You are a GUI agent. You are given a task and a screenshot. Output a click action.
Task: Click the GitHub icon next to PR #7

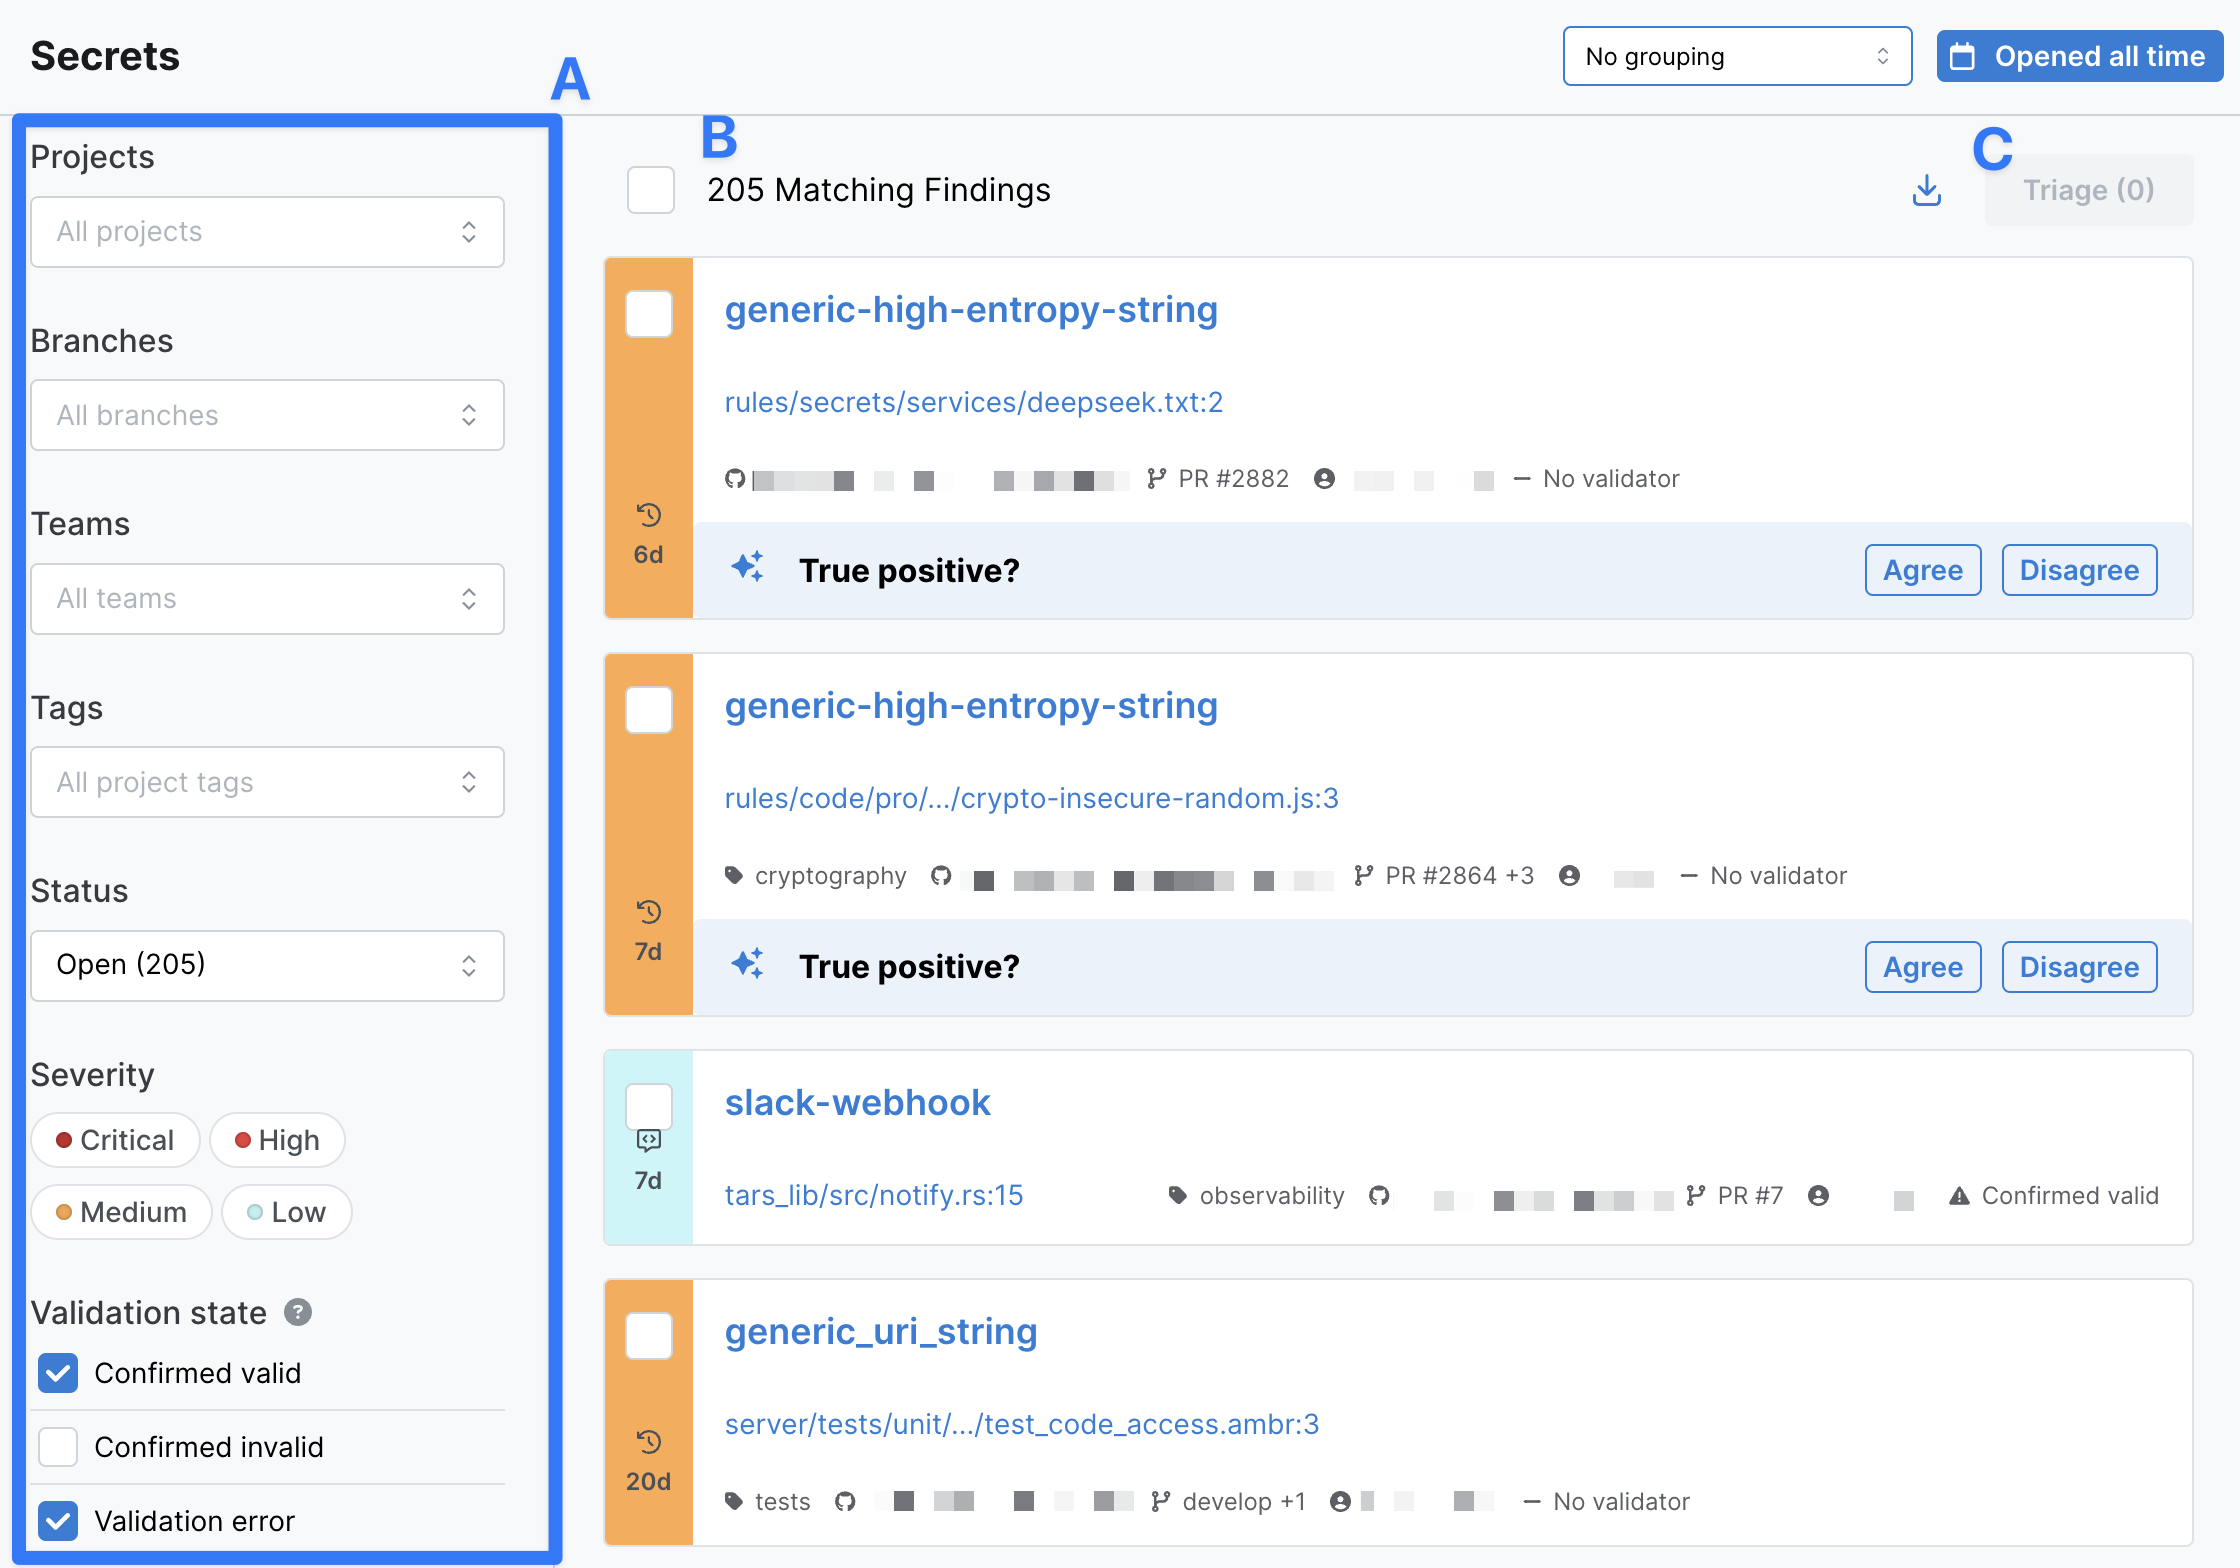(1380, 1195)
